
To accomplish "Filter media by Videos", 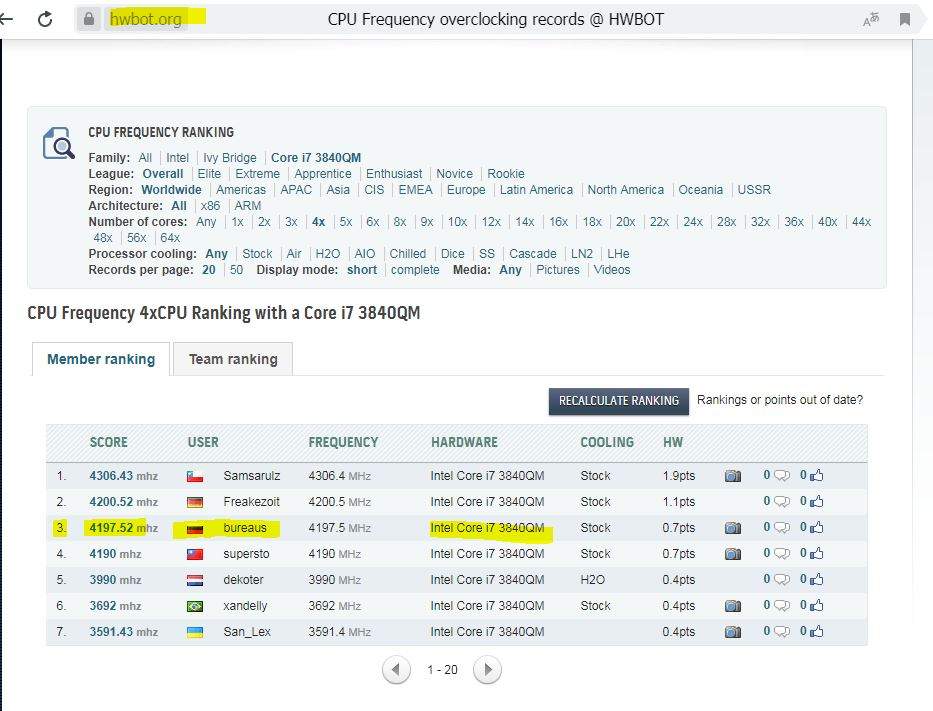I will click(x=612, y=270).
